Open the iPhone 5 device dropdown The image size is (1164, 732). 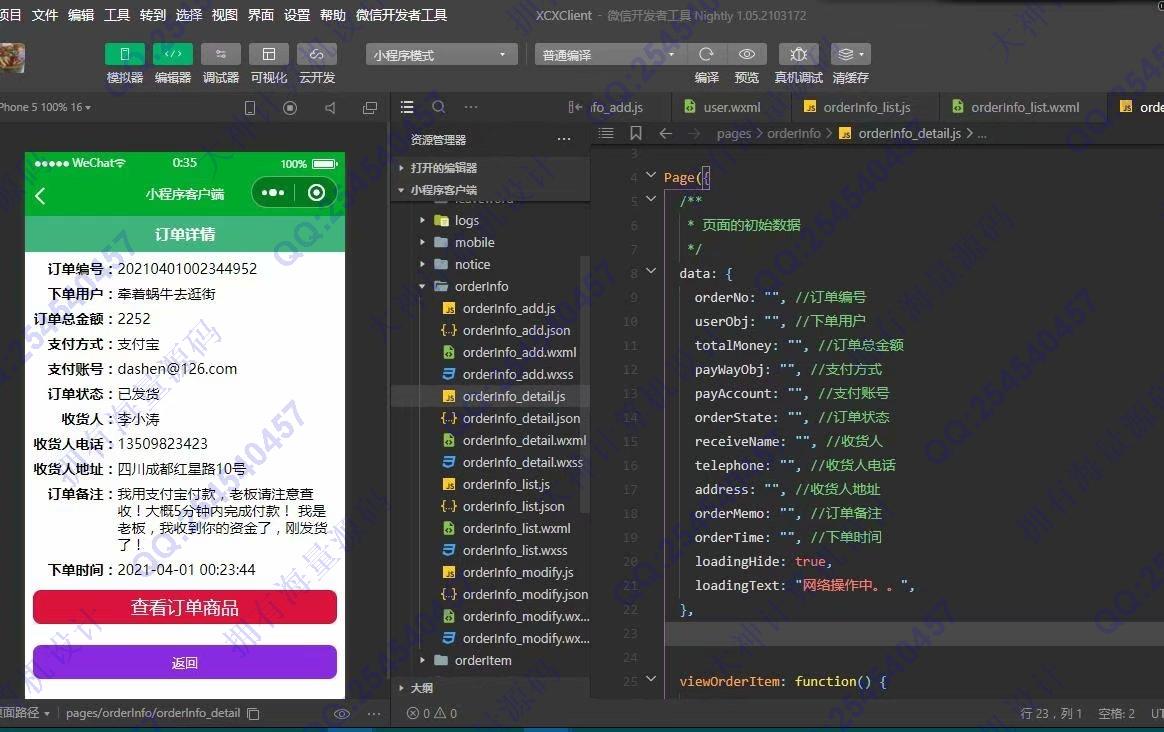pos(45,108)
